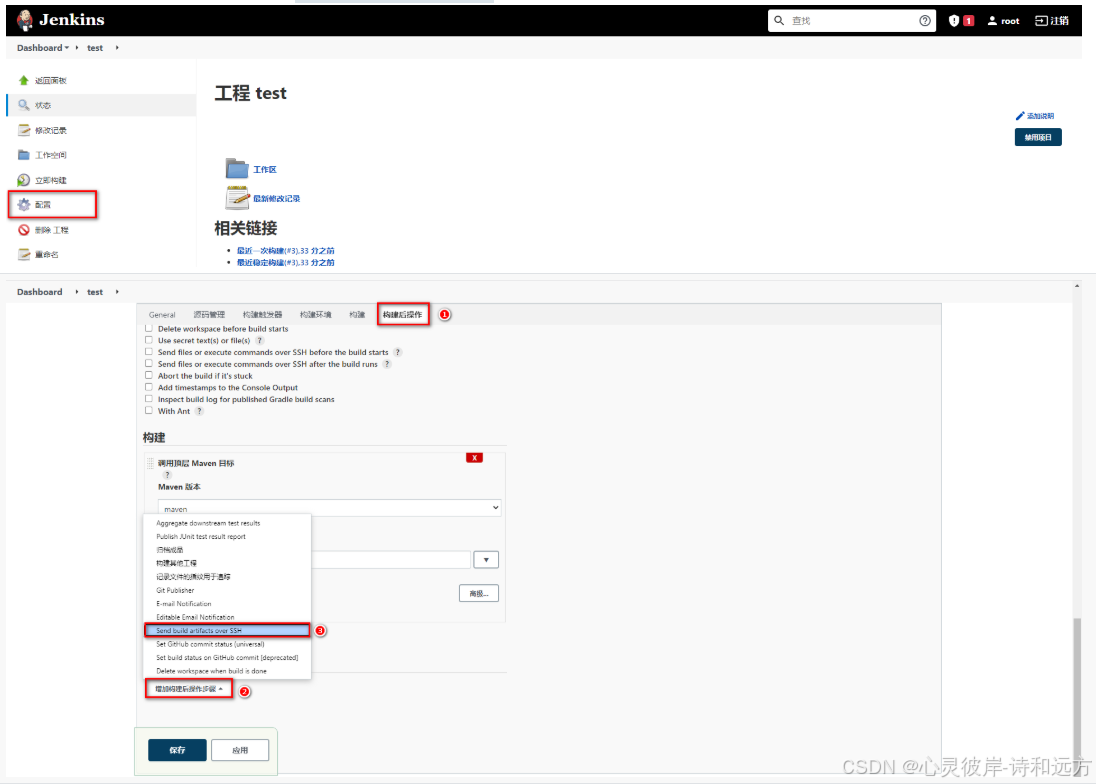Image resolution: width=1096 pixels, height=784 pixels.
Task: Focus the 查找 search input field
Action: [852, 21]
